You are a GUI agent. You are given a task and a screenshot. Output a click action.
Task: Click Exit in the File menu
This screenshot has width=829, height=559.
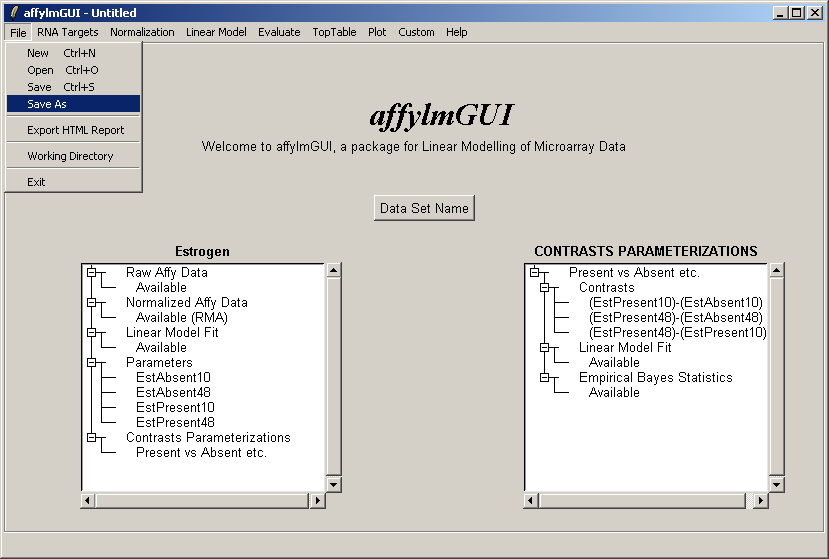(37, 182)
